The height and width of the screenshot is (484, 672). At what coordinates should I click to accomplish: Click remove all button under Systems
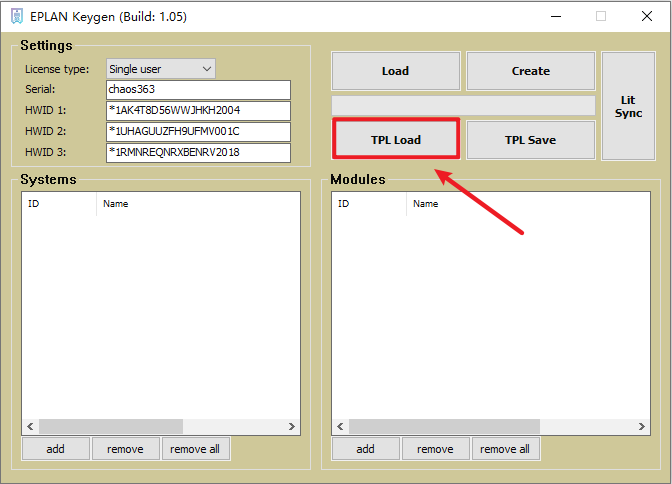pos(196,449)
